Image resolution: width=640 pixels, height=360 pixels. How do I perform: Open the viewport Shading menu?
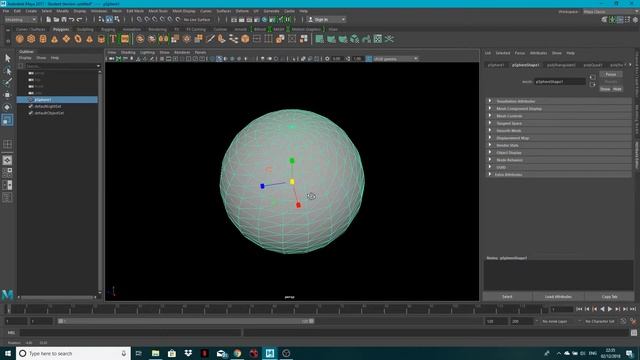coord(128,53)
